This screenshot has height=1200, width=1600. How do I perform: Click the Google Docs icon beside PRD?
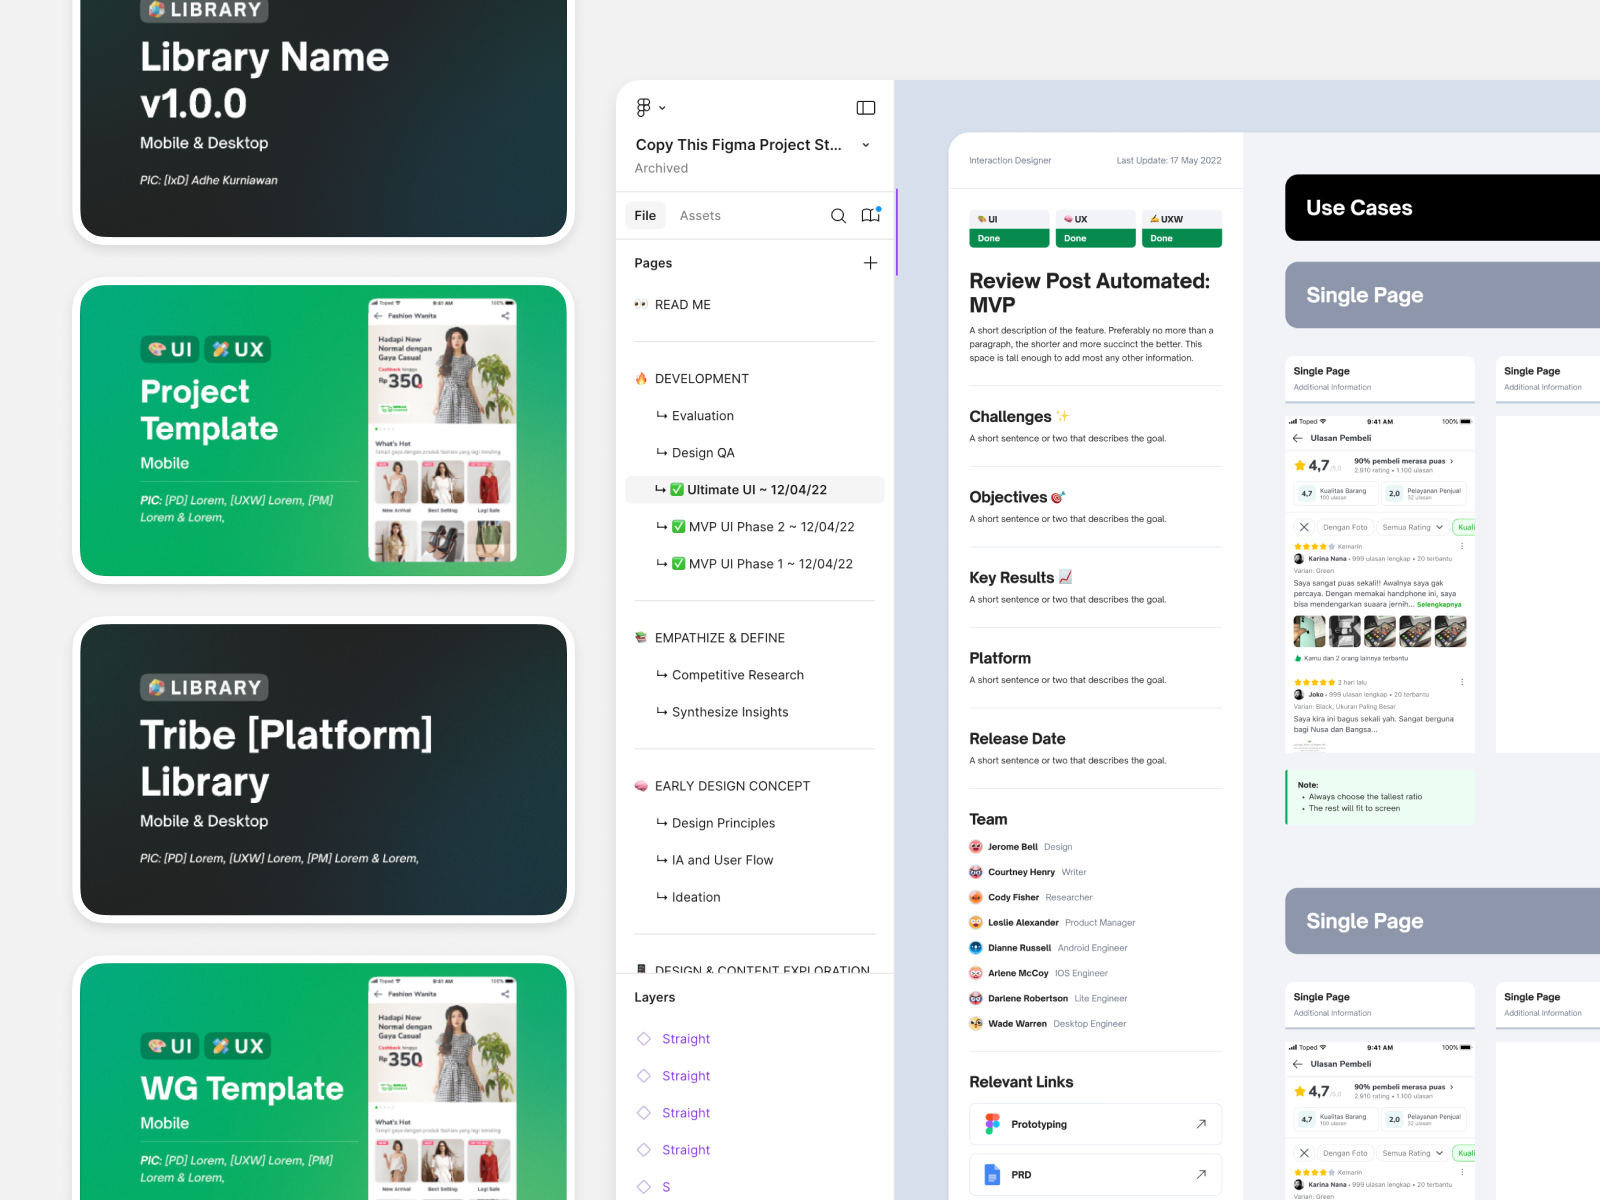click(x=991, y=1174)
